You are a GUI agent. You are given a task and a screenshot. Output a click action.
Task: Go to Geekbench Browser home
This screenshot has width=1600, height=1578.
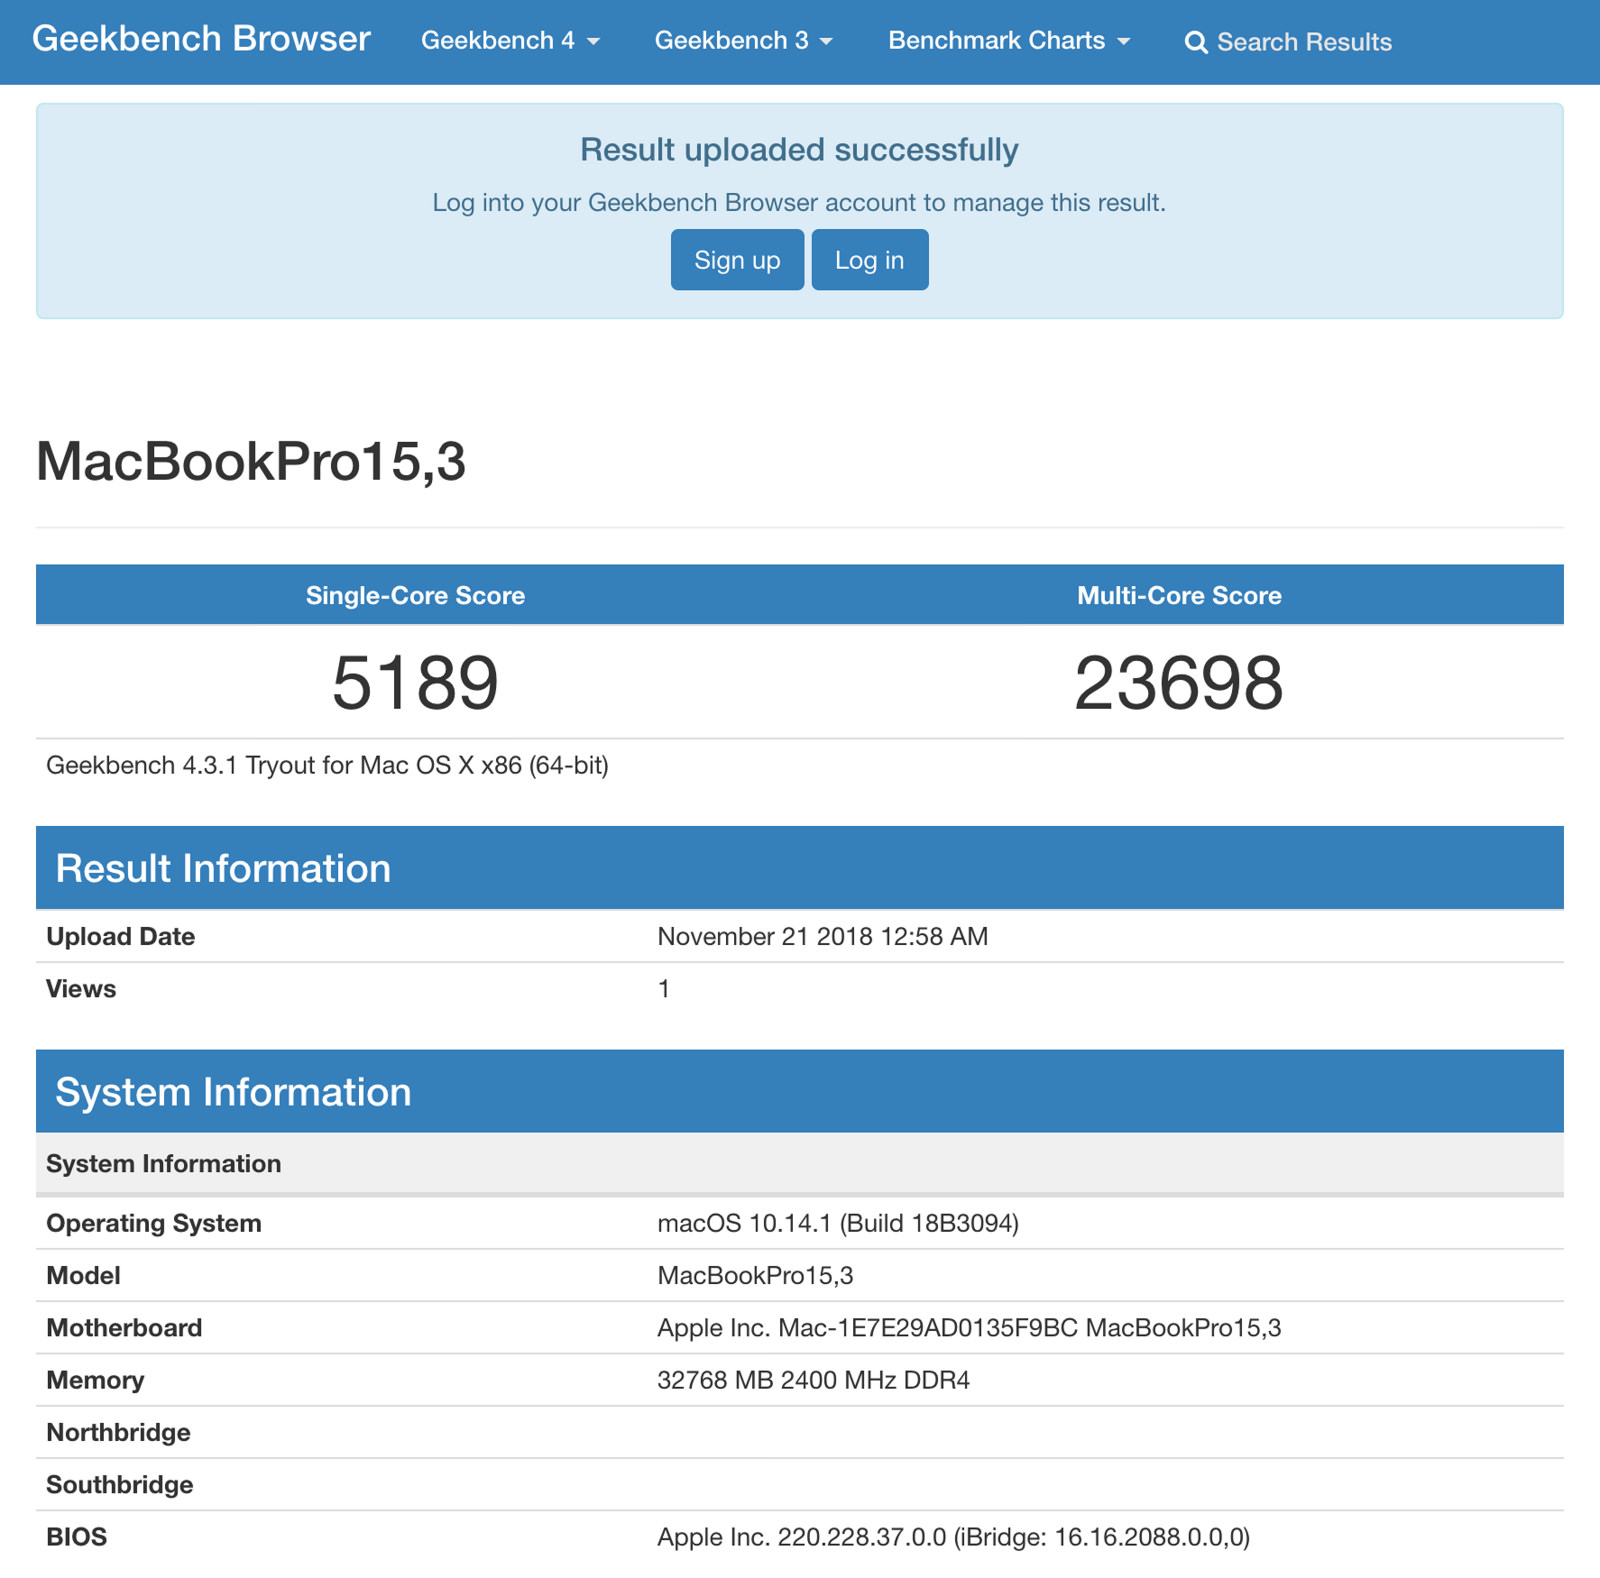(201, 39)
